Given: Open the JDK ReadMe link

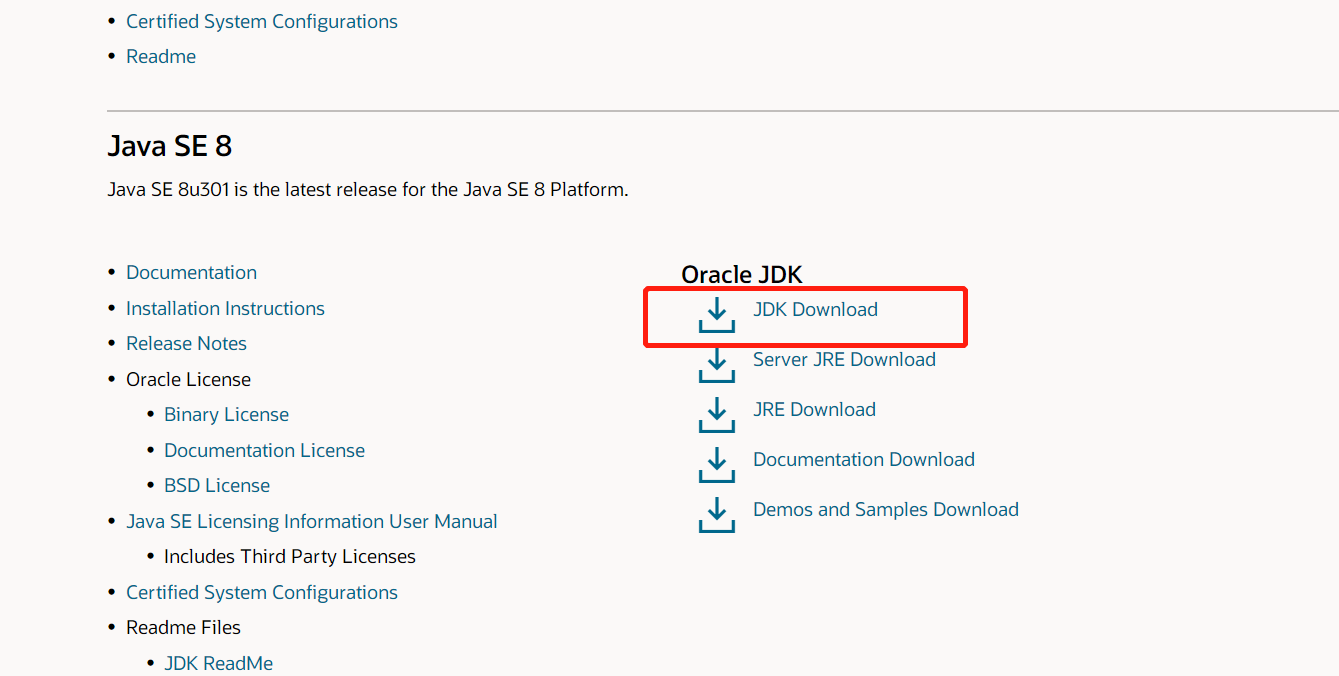Looking at the screenshot, I should 218,663.
